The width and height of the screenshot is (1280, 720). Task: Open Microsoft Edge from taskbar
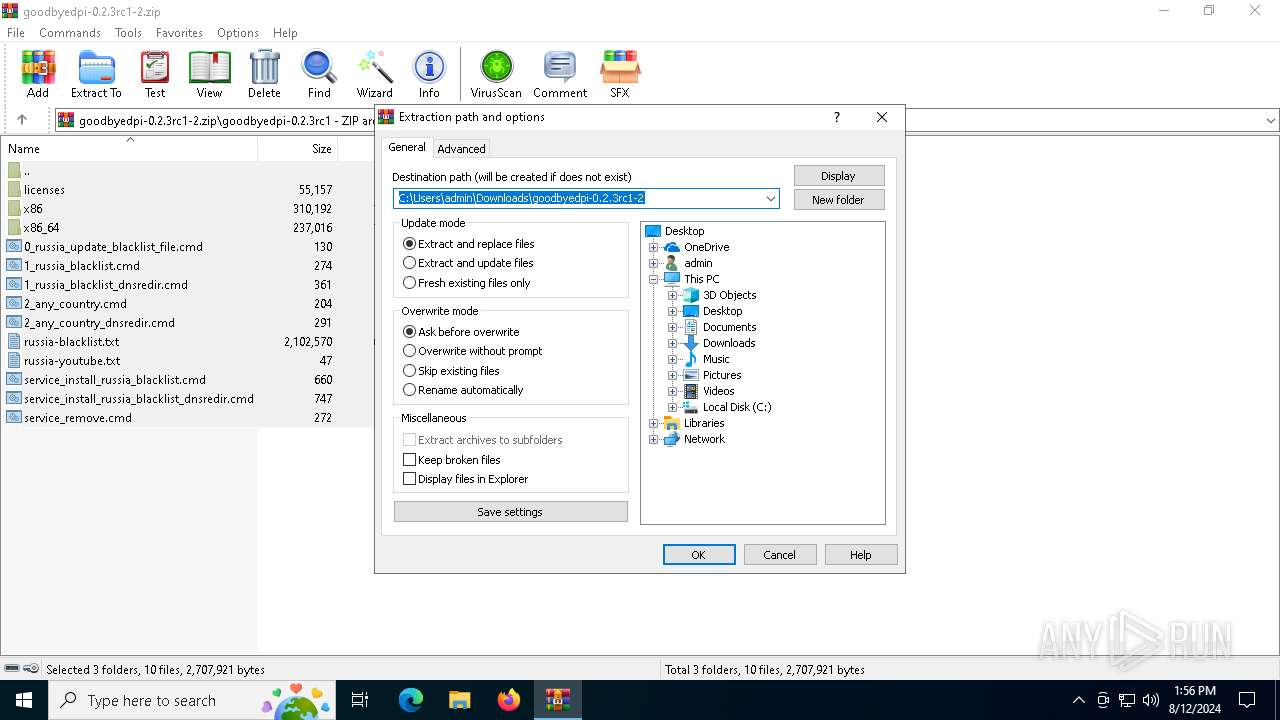pyautogui.click(x=411, y=700)
